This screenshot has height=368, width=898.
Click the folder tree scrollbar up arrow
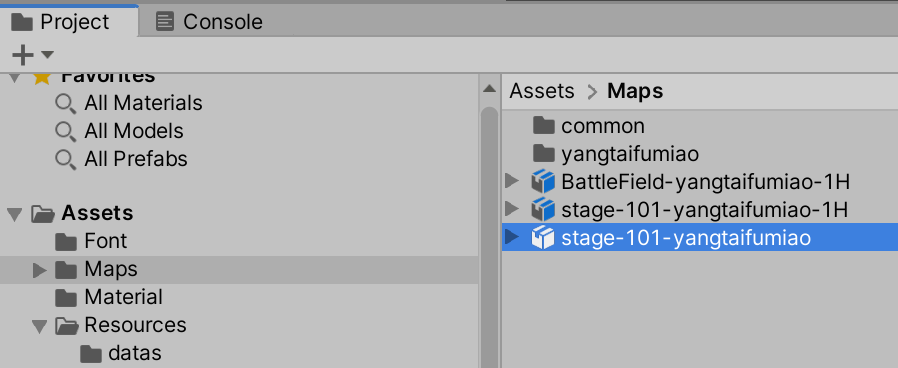point(489,89)
